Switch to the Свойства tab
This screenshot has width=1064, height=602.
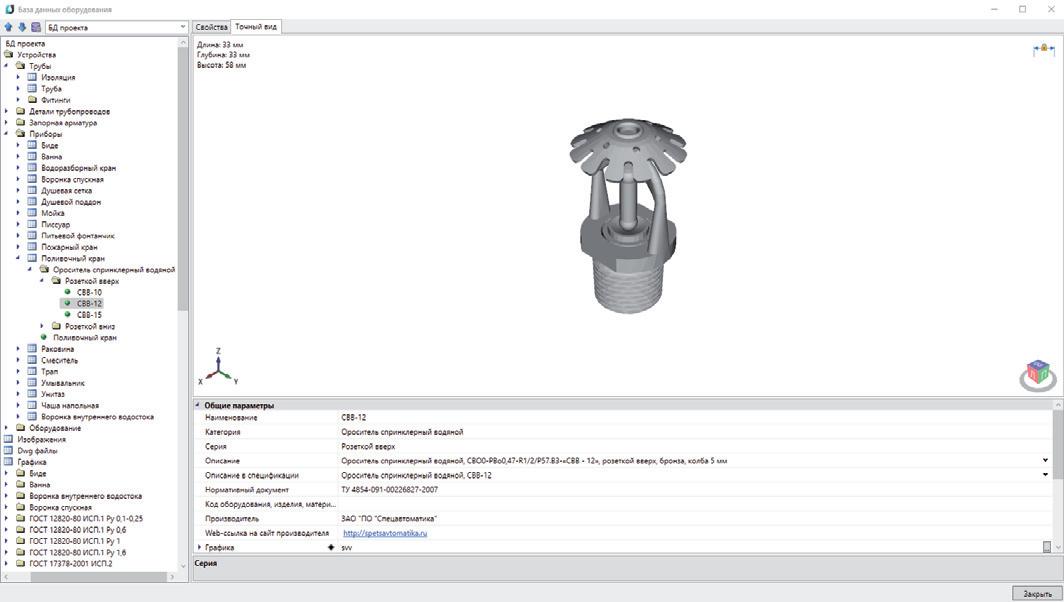click(x=211, y=27)
